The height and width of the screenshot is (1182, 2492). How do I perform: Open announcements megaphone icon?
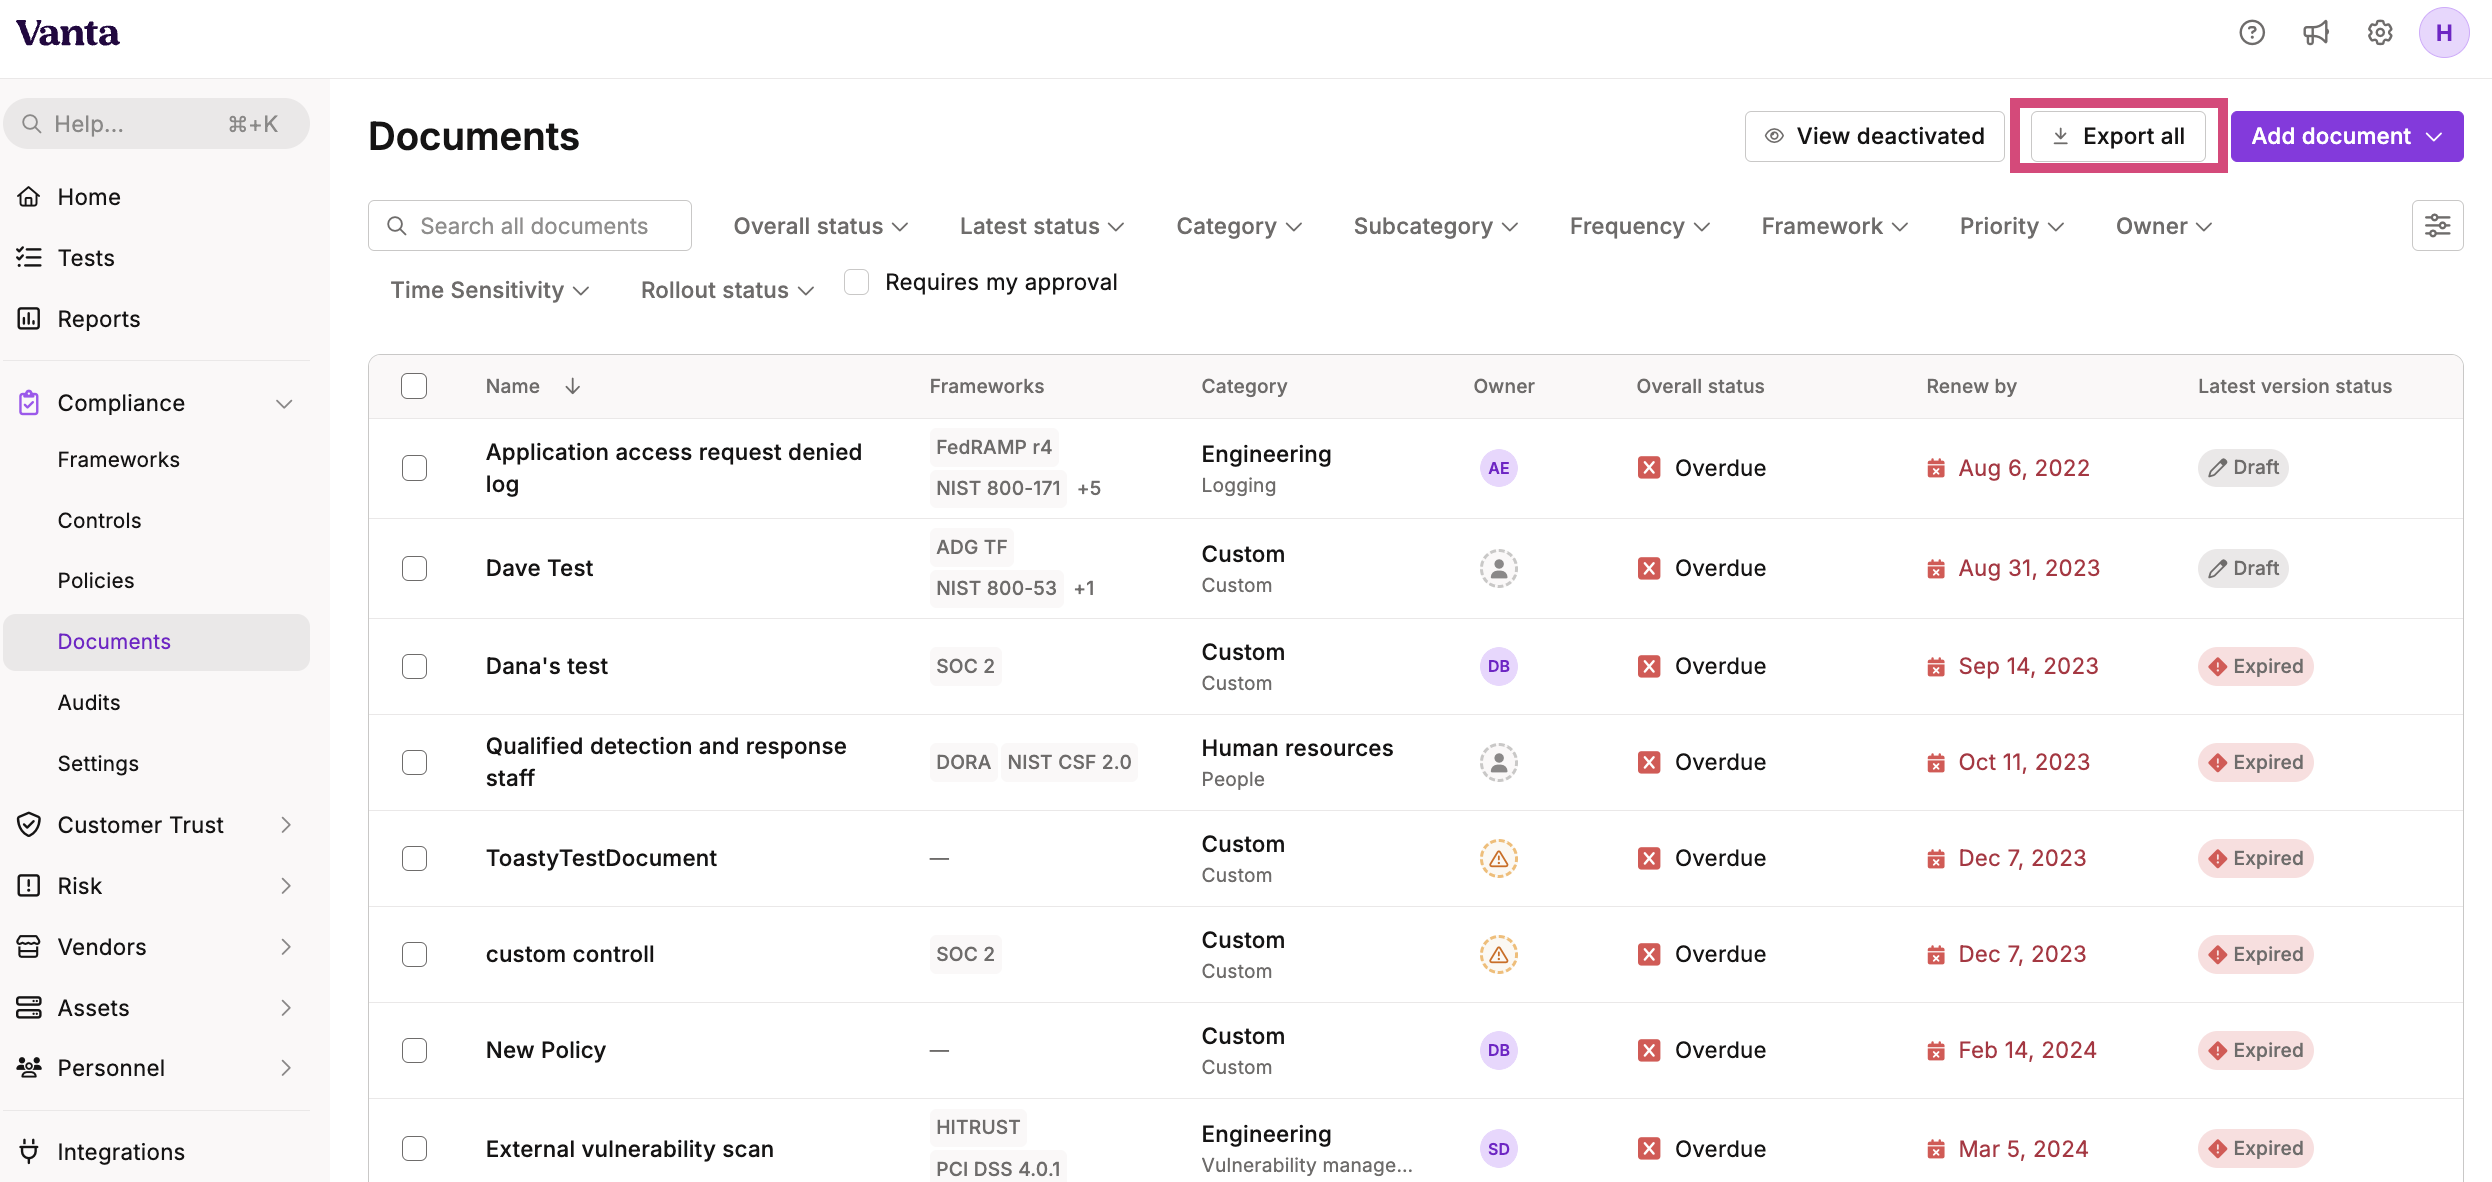(2316, 33)
